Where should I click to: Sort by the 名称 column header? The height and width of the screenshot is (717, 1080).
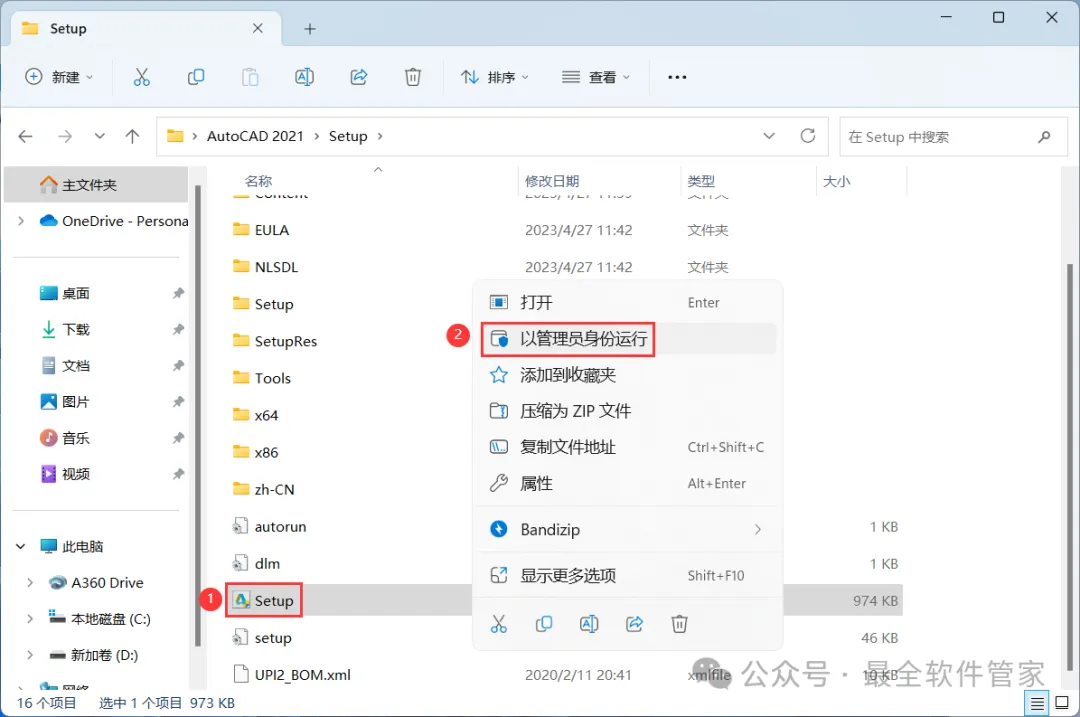[x=258, y=181]
